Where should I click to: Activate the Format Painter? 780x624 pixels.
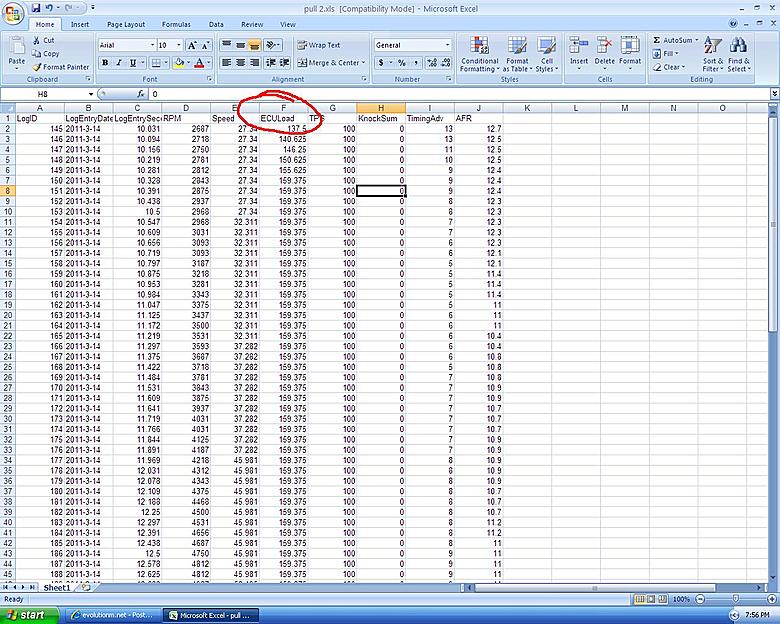coord(60,67)
